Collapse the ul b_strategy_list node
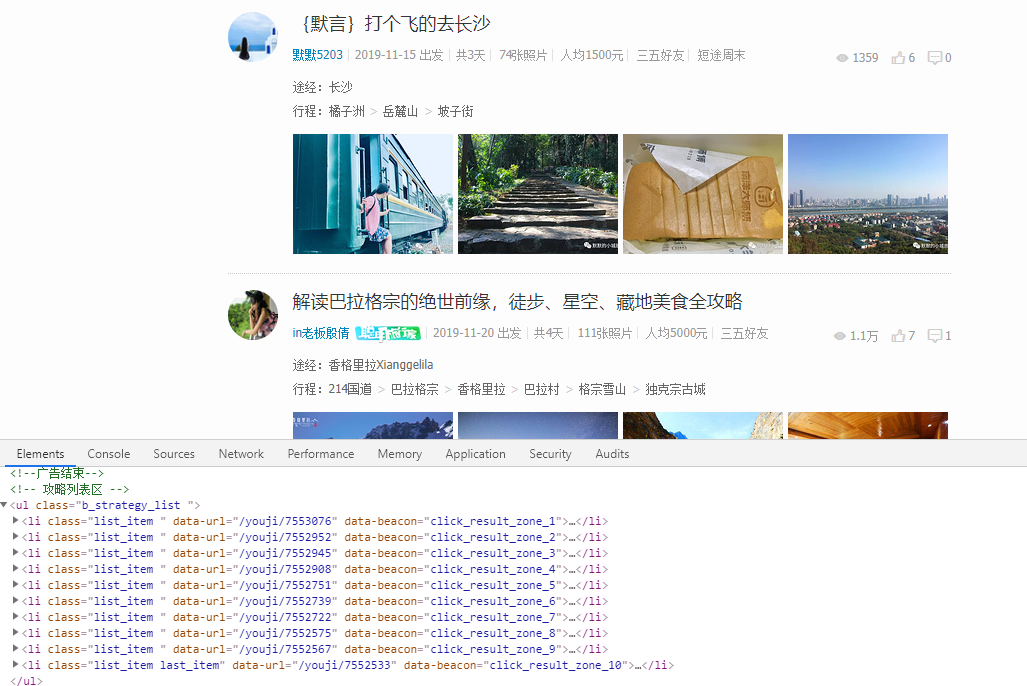The width and height of the screenshot is (1027, 686). point(5,505)
